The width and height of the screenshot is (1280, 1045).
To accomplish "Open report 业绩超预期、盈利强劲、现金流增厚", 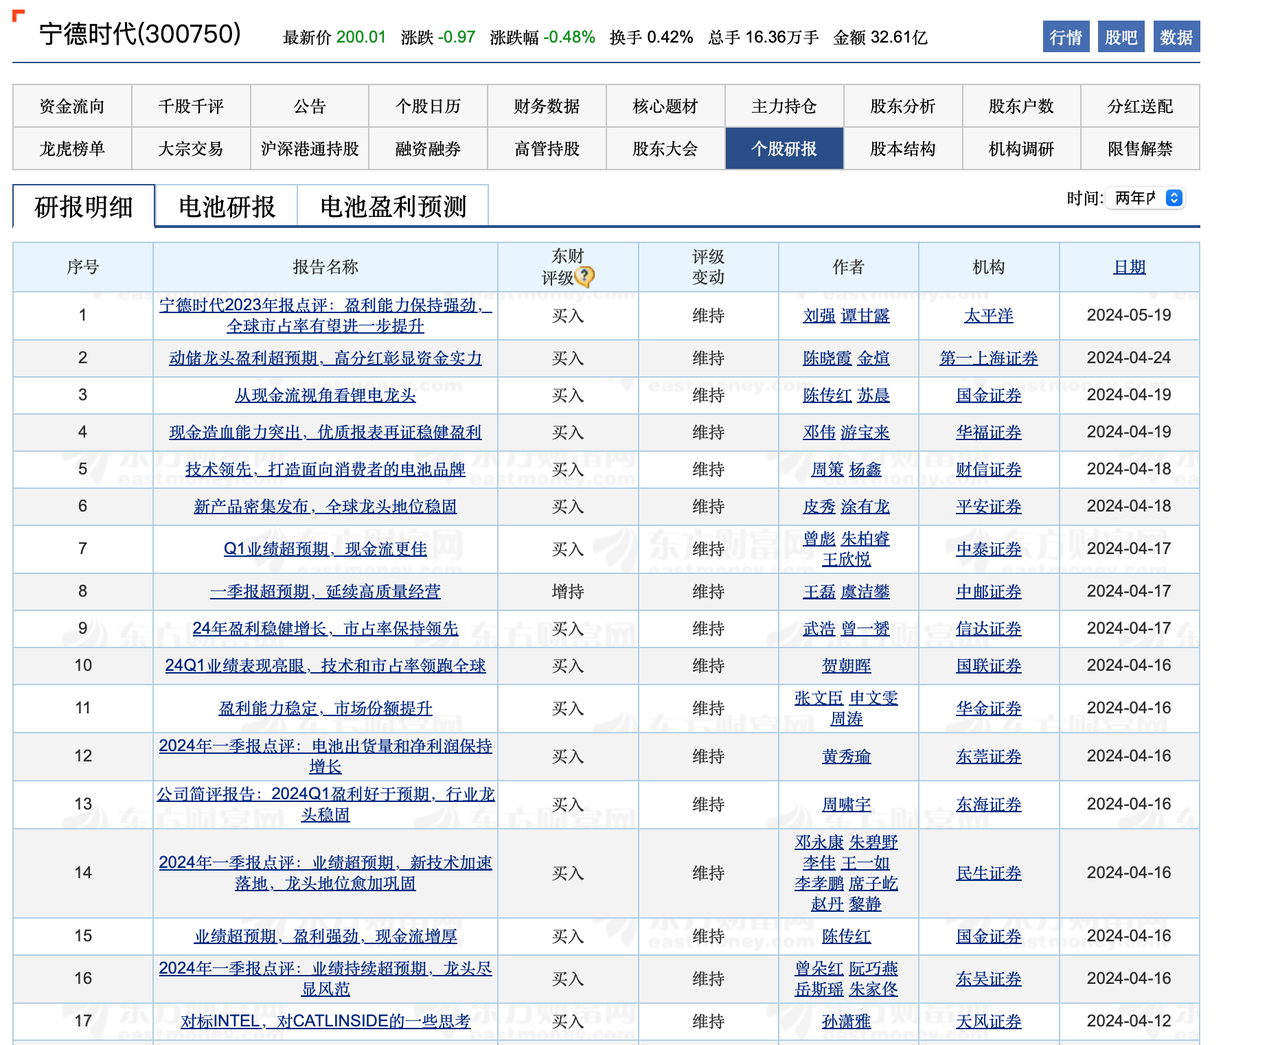I will [325, 936].
